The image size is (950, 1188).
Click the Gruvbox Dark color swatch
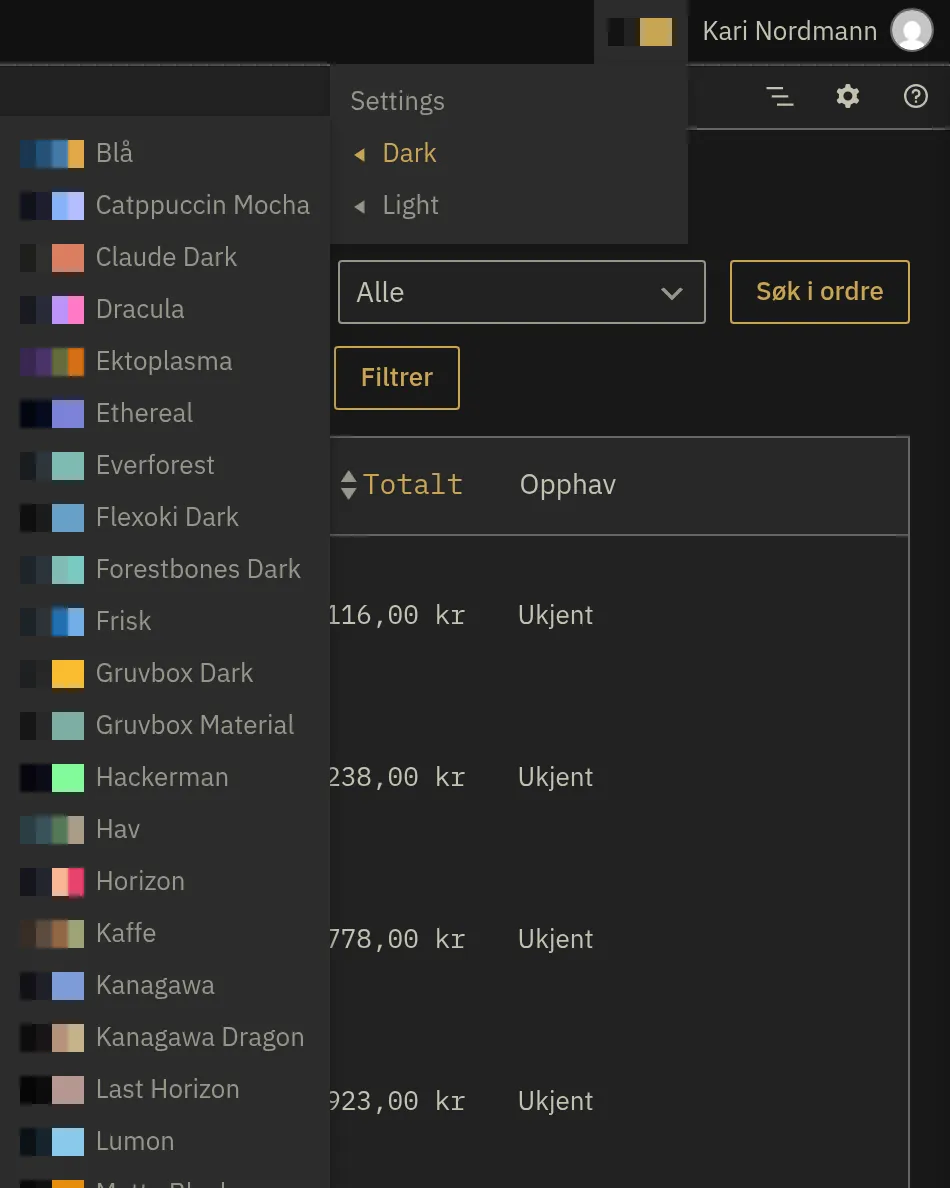point(52,674)
